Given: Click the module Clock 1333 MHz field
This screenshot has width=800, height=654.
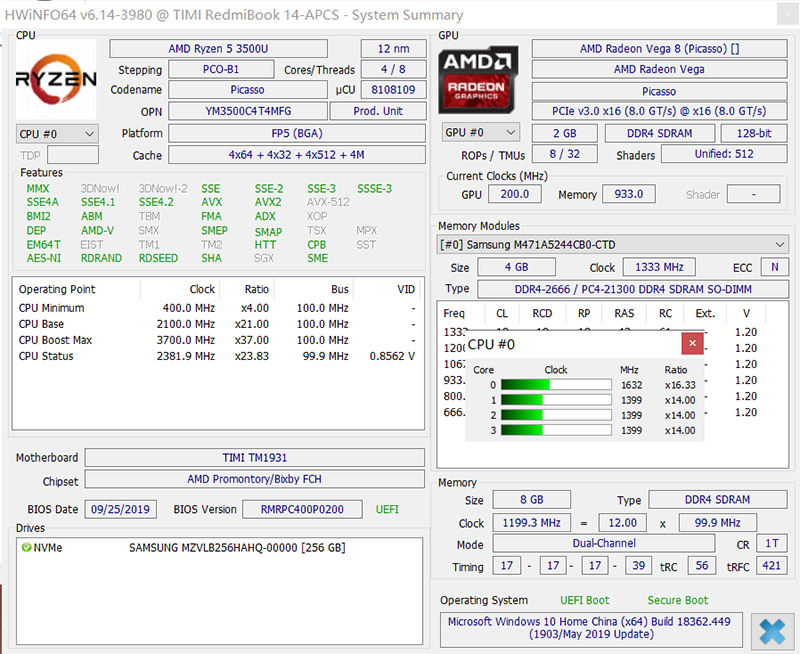Looking at the screenshot, I should 659,267.
